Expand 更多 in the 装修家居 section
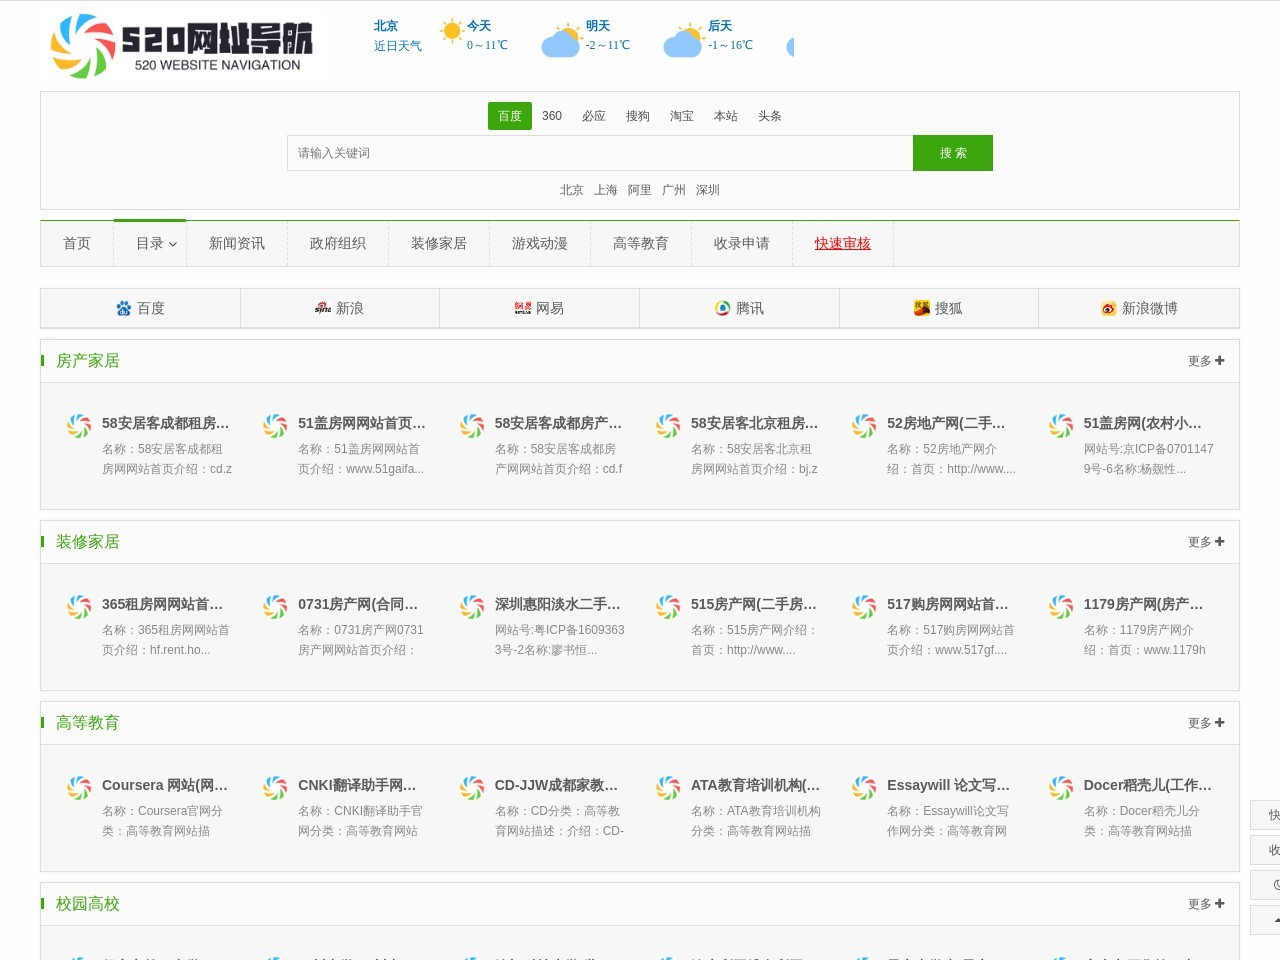 click(x=1206, y=542)
